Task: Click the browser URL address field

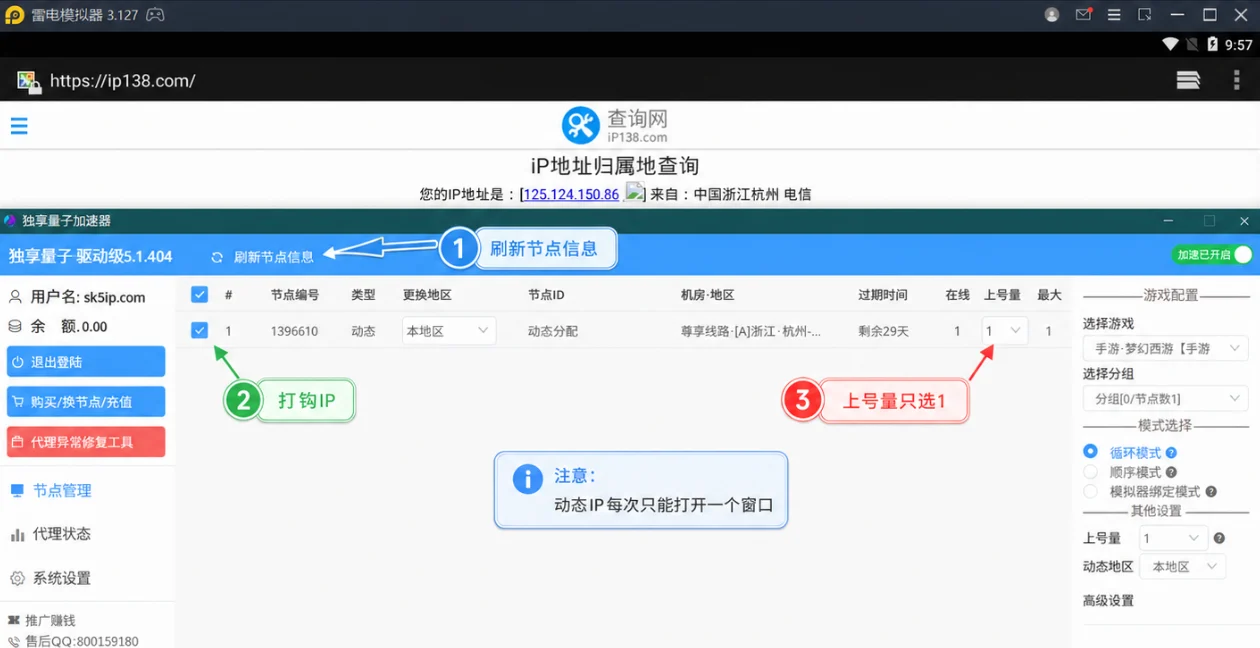Action: pyautogui.click(x=123, y=81)
